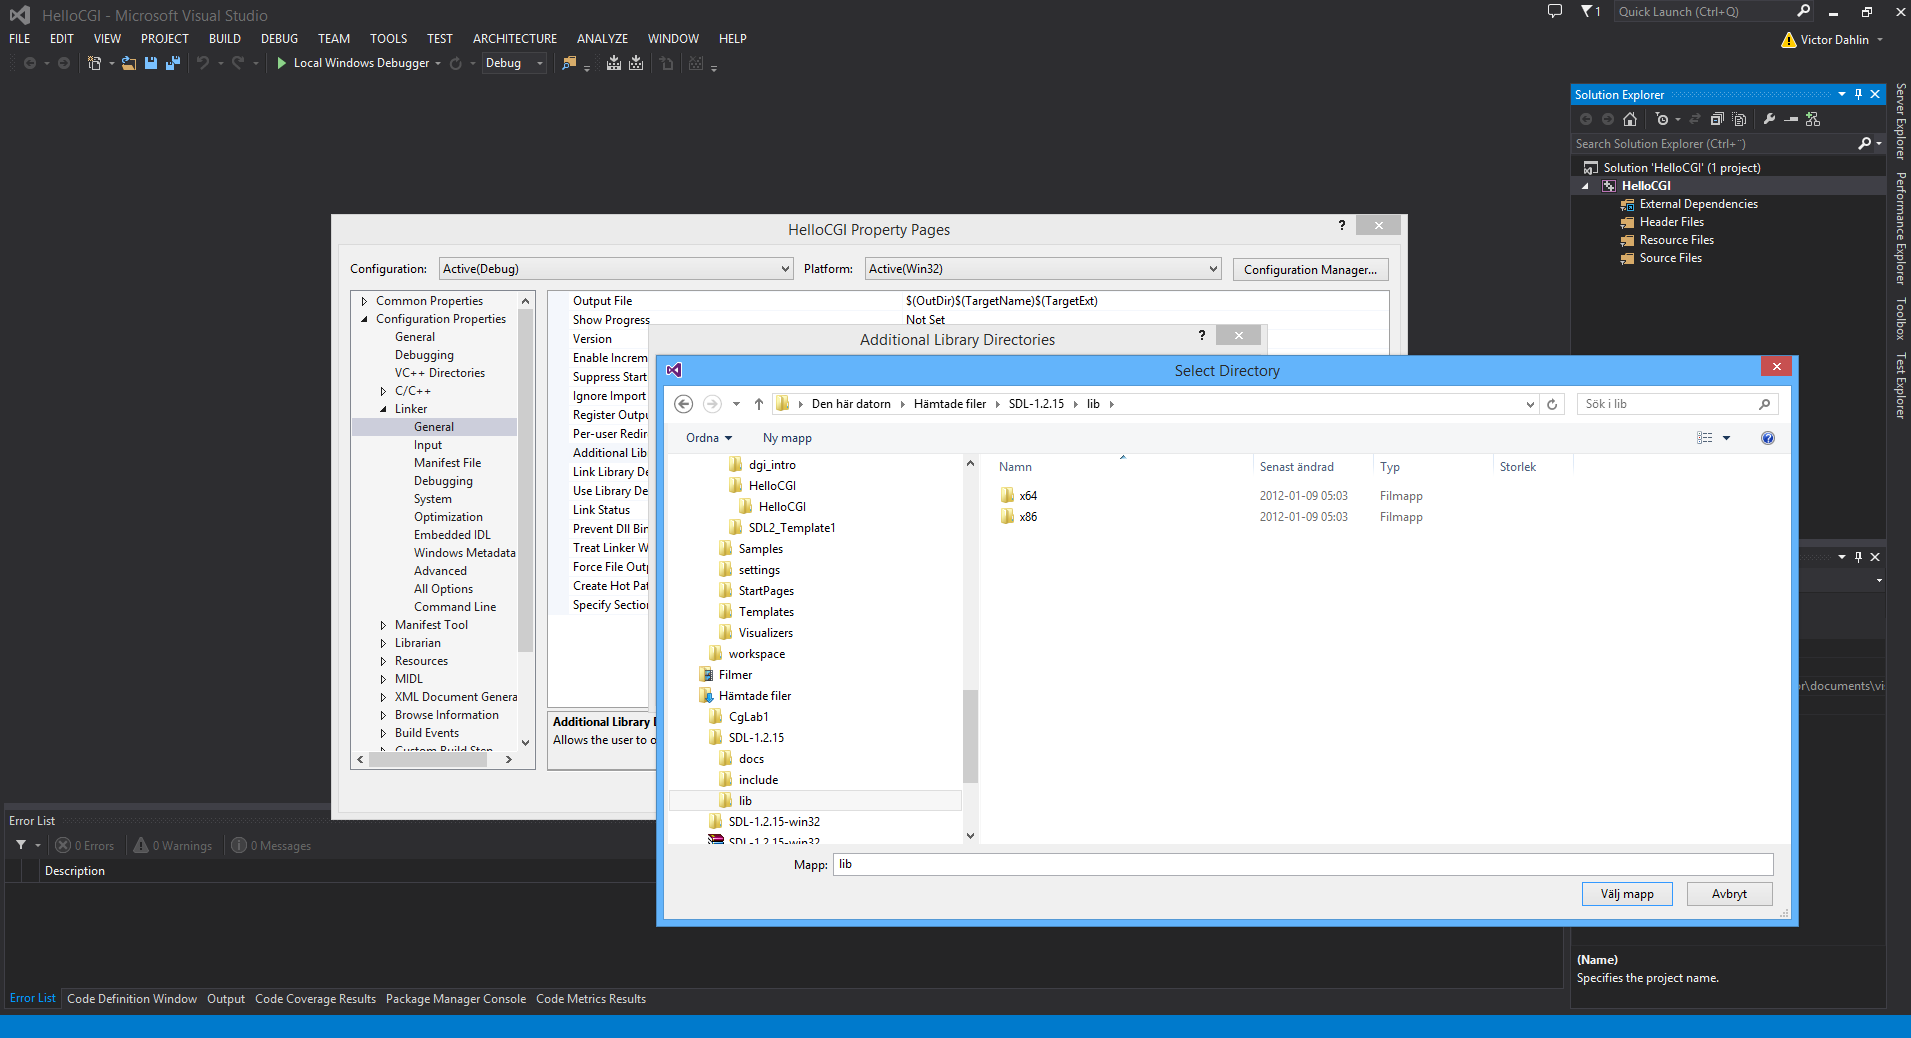Switch to Package Manager Console tab

click(456, 999)
